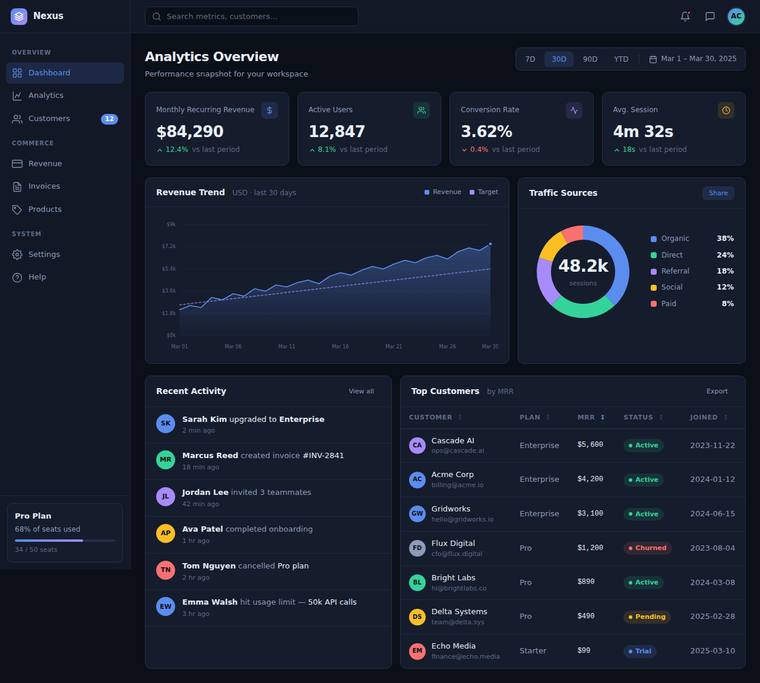Click the Help question mark icon
Image resolution: width=760 pixels, height=683 pixels.
(17, 277)
